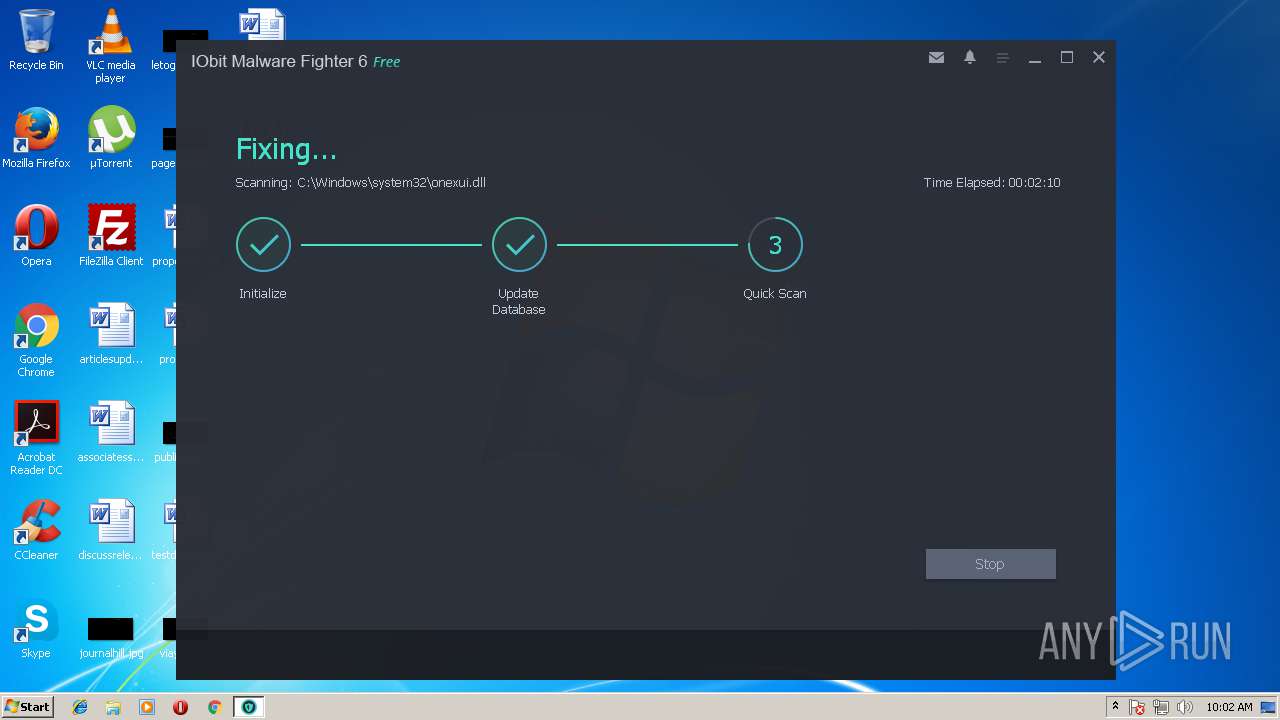
Task: Click the Fixing... heading text
Action: click(x=286, y=150)
